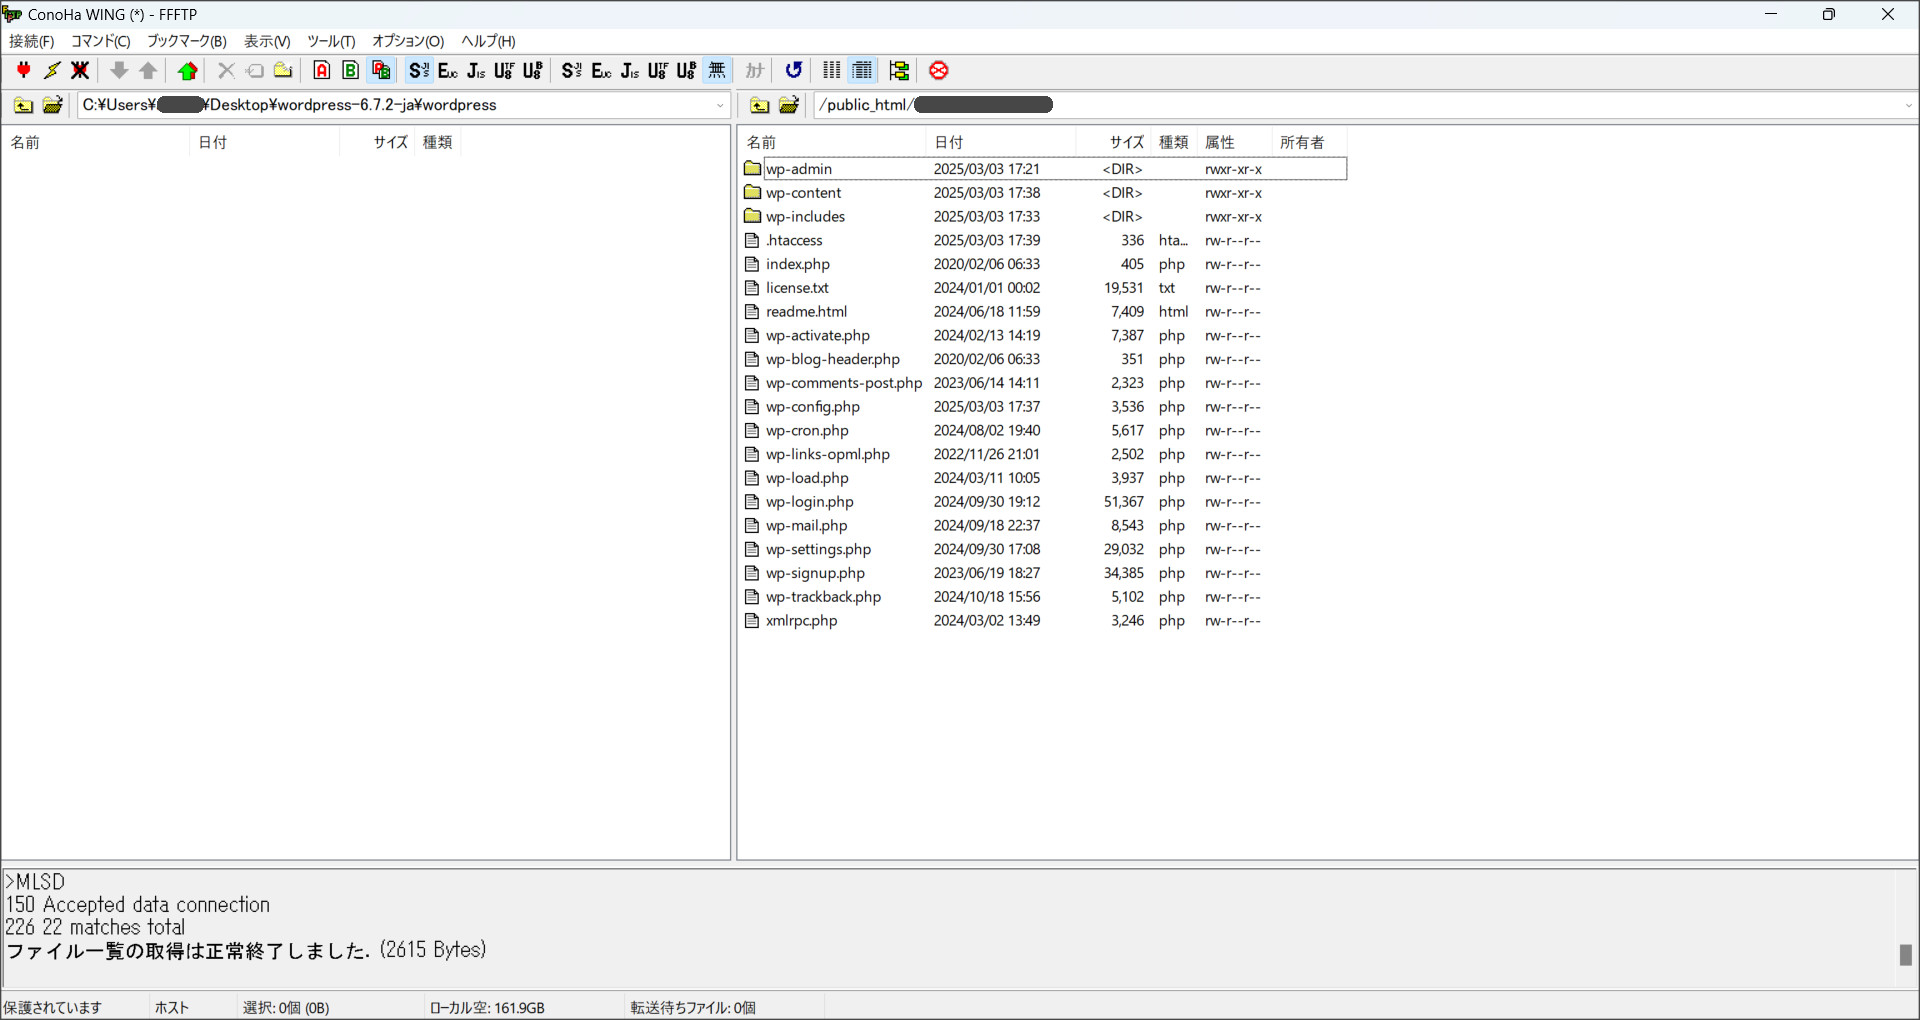Click the Delete X toolbar icon
This screenshot has height=1020, width=1920.
226,70
